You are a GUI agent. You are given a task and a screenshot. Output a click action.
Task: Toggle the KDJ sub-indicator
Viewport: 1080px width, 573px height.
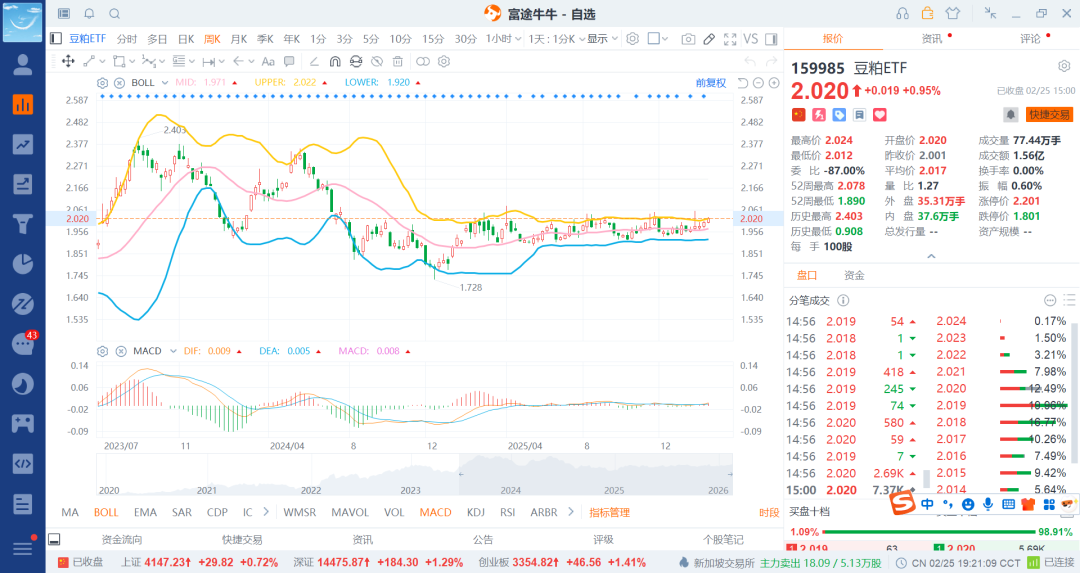(475, 512)
